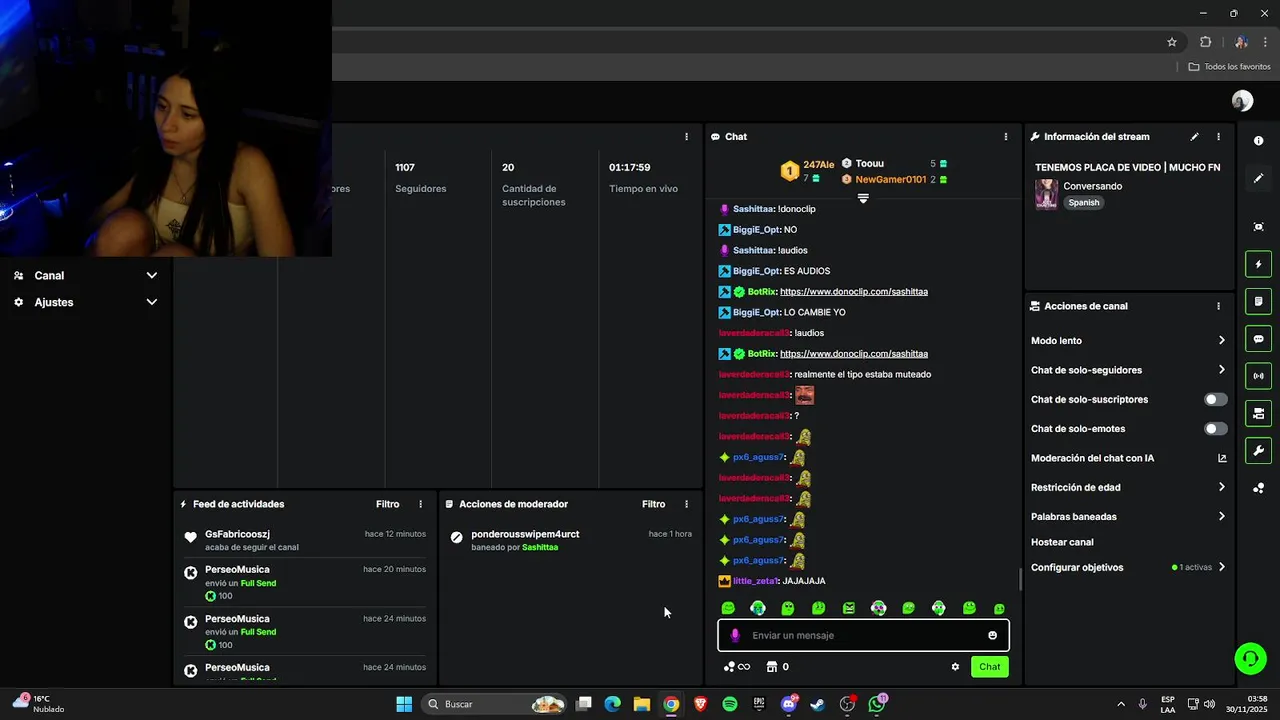Click the green Chat send button
The image size is (1280, 720).
pyautogui.click(x=989, y=667)
